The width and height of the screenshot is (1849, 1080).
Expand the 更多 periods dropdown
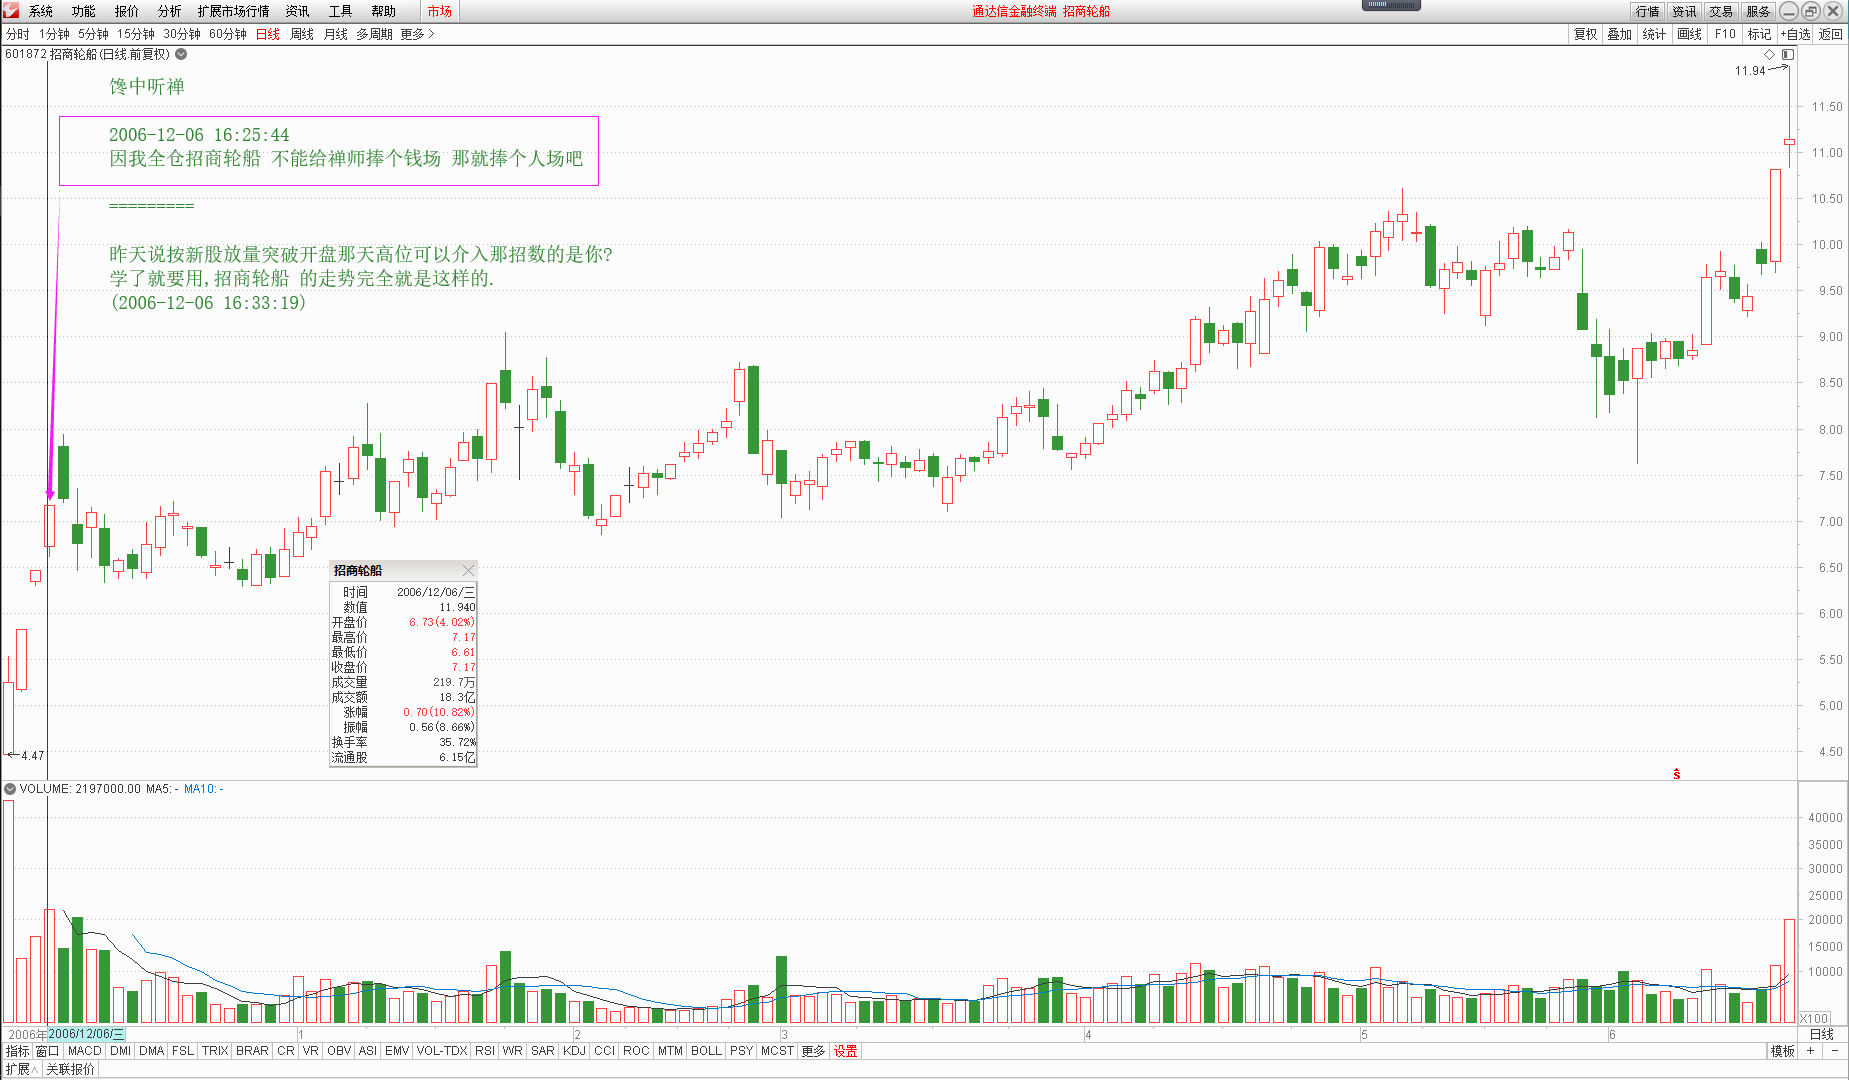point(410,33)
